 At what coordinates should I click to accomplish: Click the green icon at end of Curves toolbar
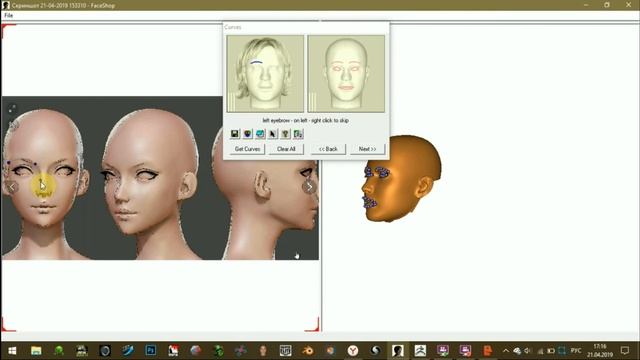tap(298, 133)
